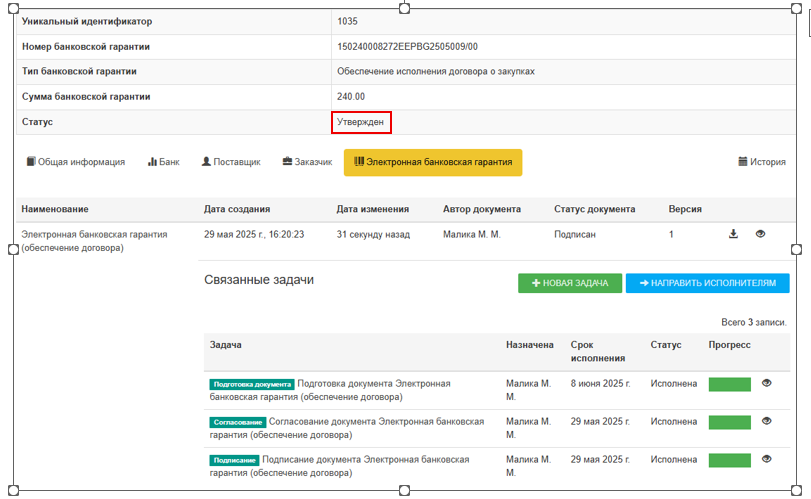This screenshot has width=811, height=499.
Task: Click the bank guarantee number value
Action: click(x=407, y=46)
